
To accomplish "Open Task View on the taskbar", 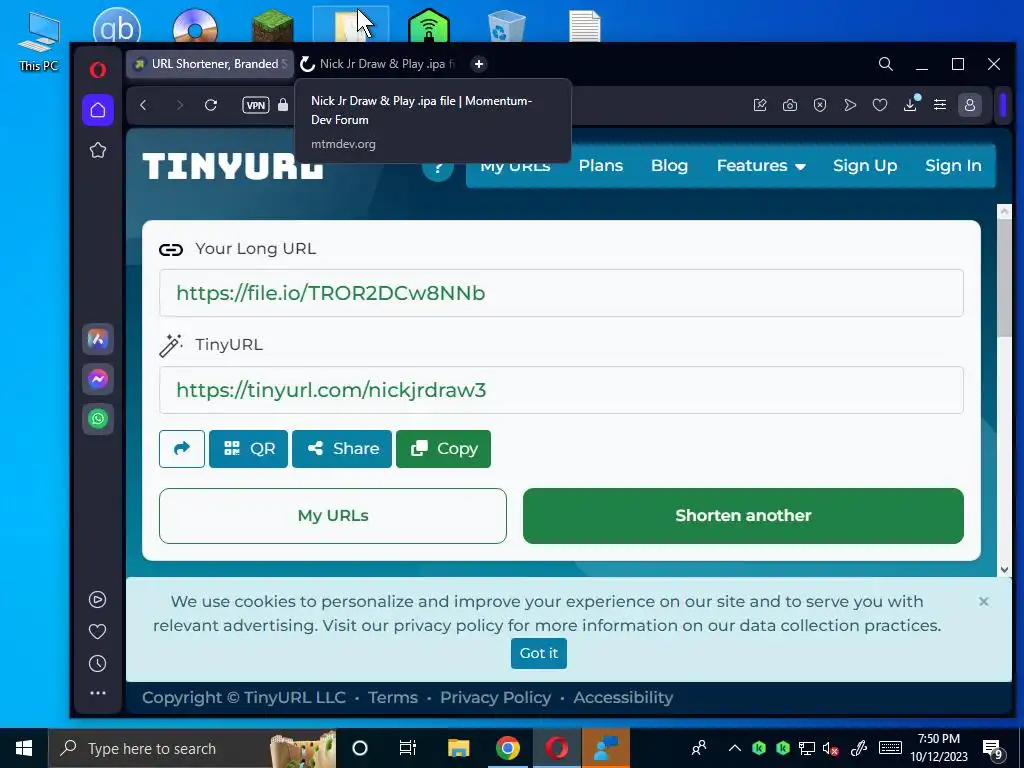I will pyautogui.click(x=408, y=748).
